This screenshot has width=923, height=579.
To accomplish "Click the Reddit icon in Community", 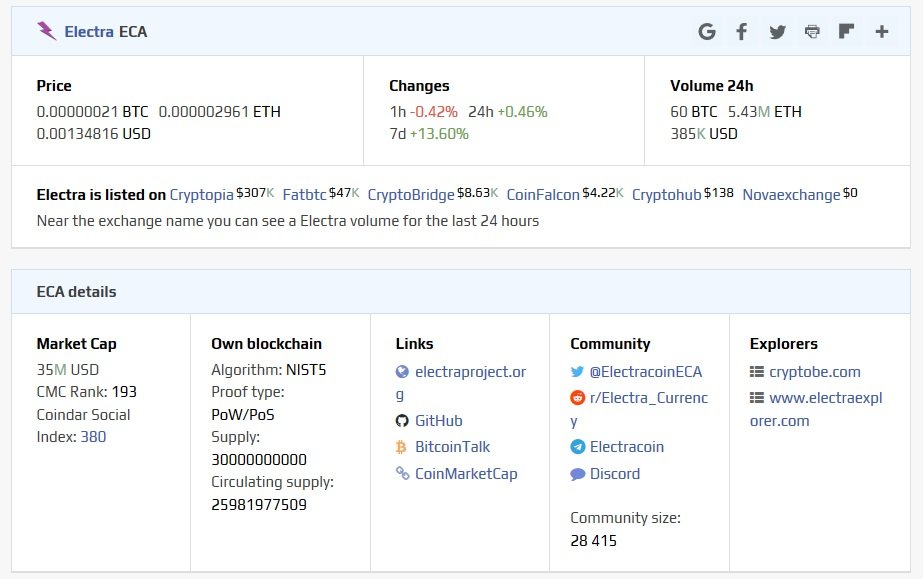I will pos(577,398).
